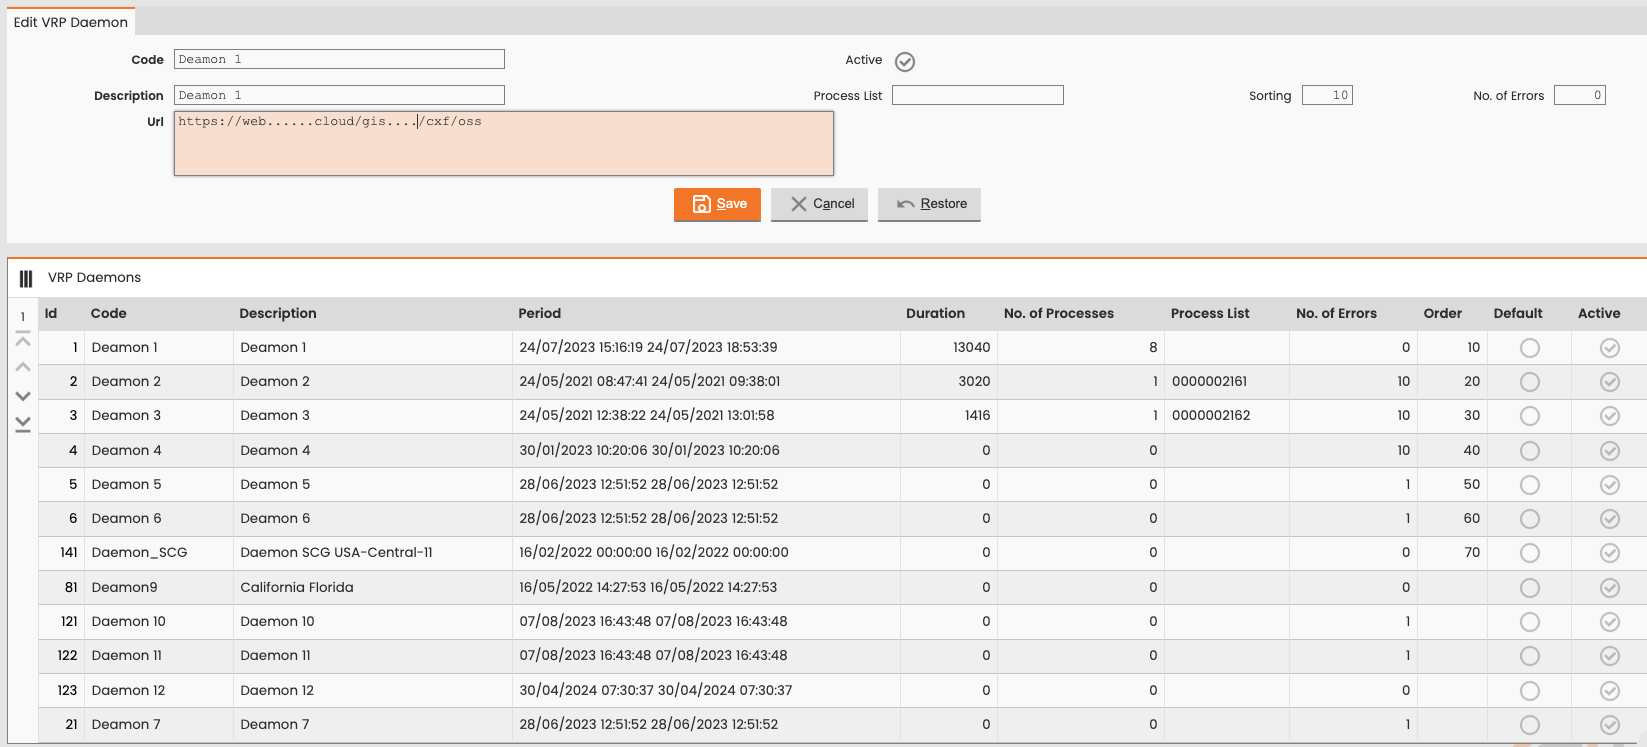Sort table by Duration column header
Image resolution: width=1647 pixels, height=747 pixels.
935,313
